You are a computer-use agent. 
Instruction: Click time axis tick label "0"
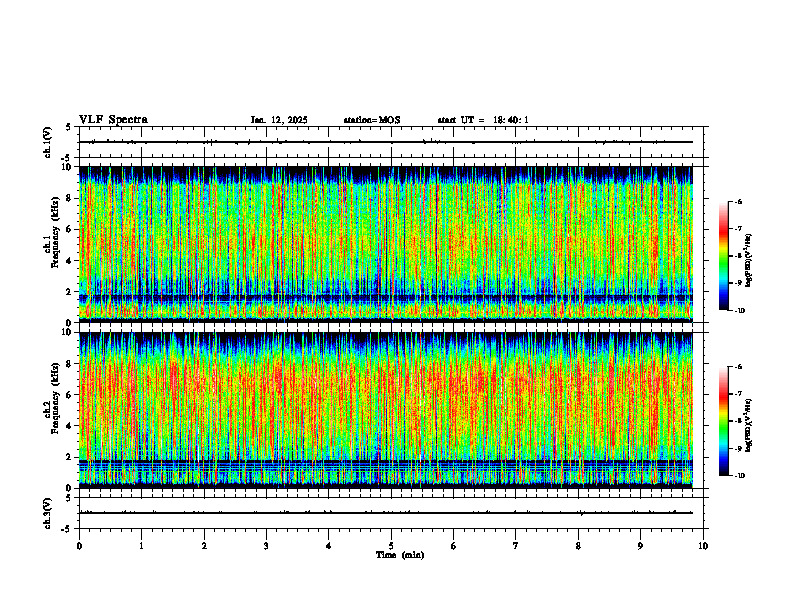[79, 546]
